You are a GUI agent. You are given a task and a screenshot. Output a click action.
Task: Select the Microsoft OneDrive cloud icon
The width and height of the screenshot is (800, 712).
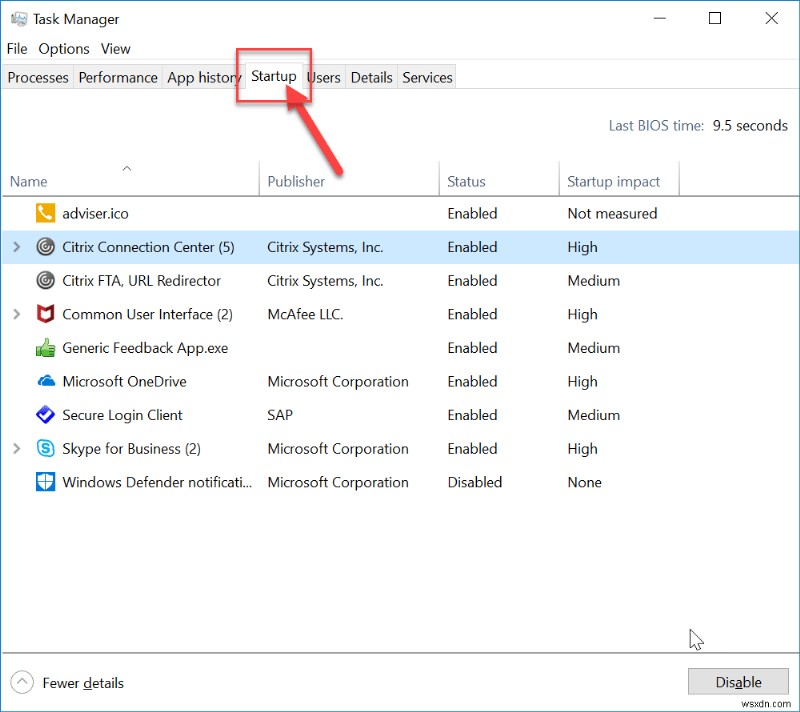click(44, 381)
